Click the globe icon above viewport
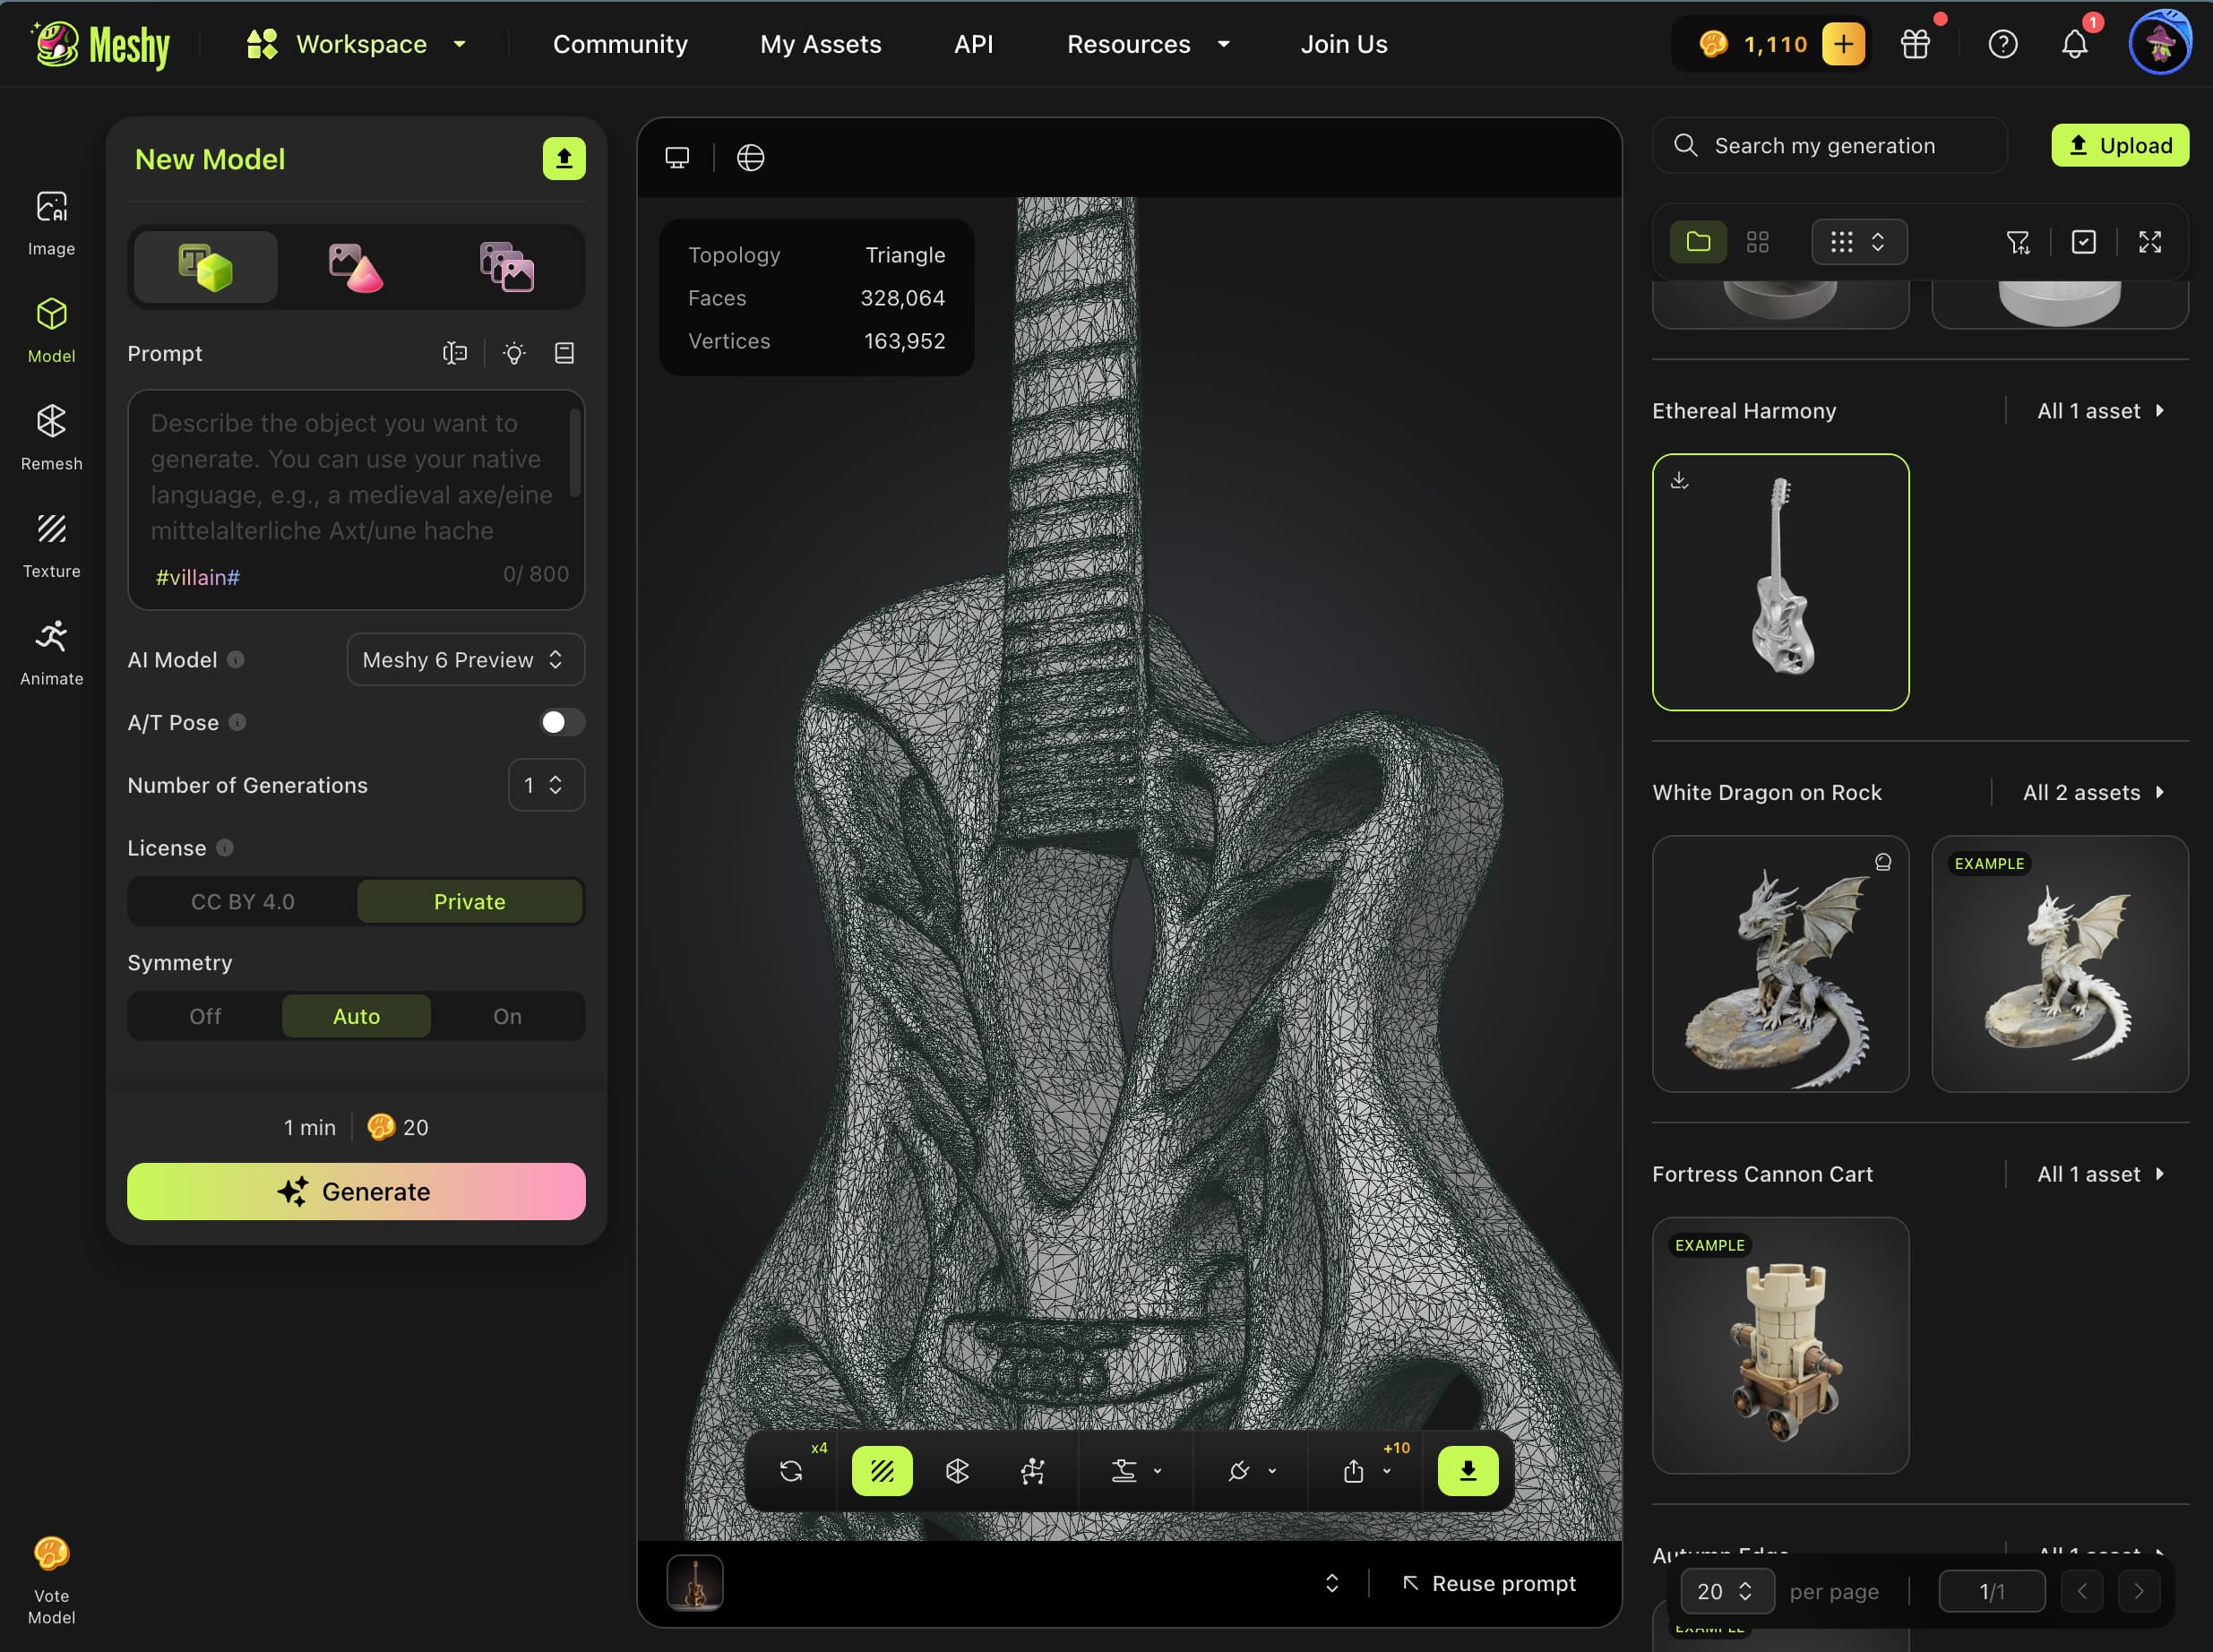Screen dimensions: 2213x1652 [750, 158]
